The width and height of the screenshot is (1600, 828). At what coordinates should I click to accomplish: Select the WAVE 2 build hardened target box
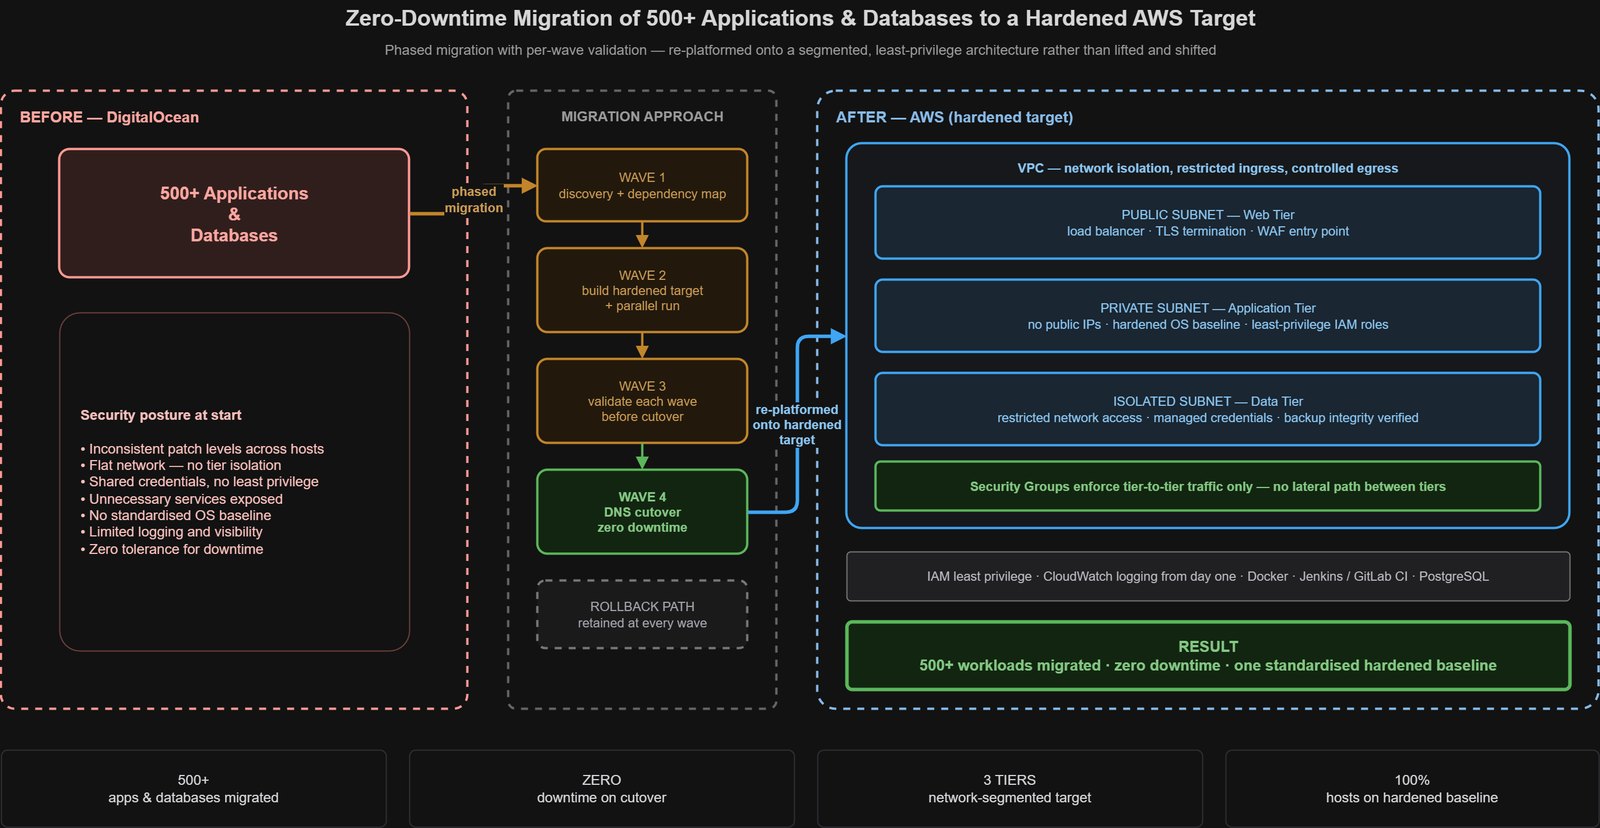[642, 290]
